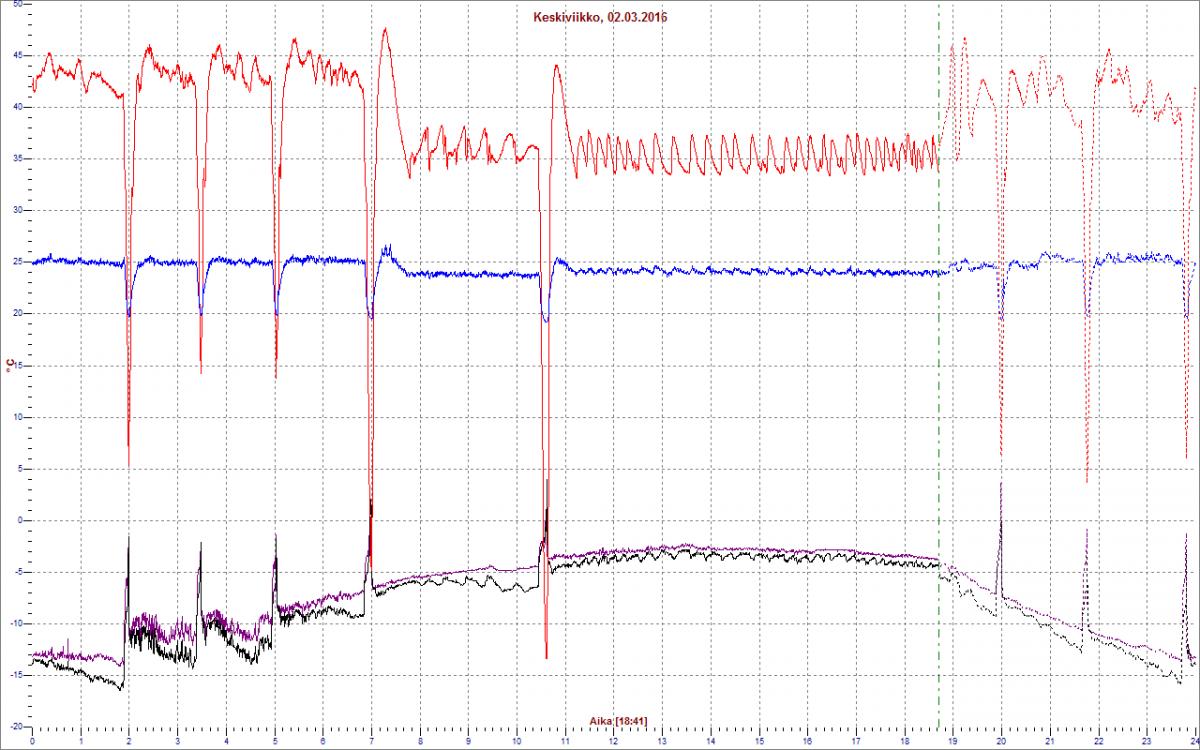Select the black curve near hour 9
1200x750 pixels.
pyautogui.click(x=468, y=579)
